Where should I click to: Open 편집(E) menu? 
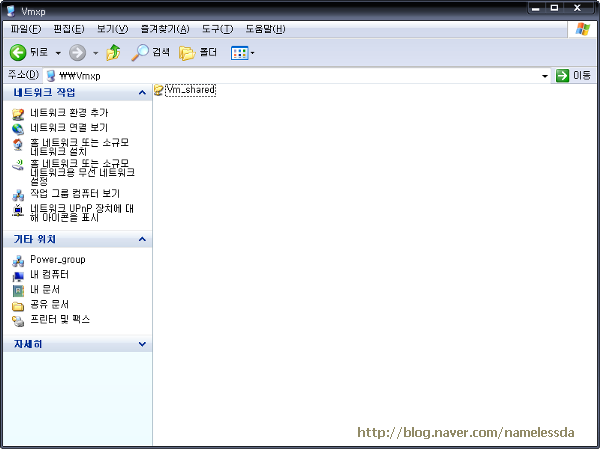click(x=69, y=29)
